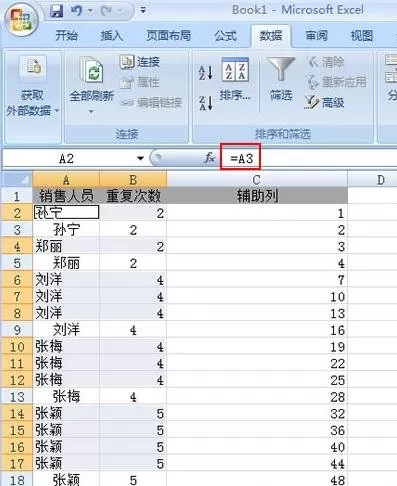Click the 连接 connections button
The image size is (397, 486).
pos(139,62)
